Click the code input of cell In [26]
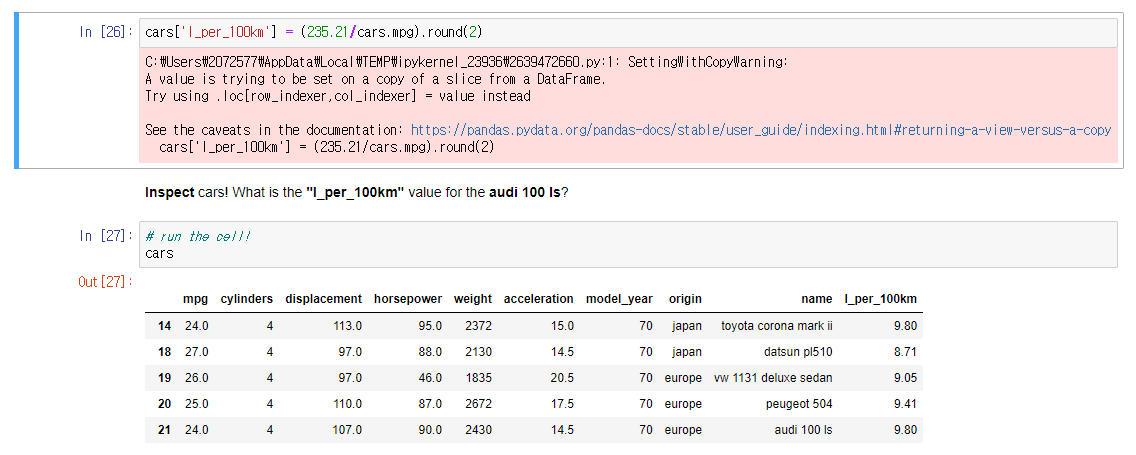This screenshot has height=455, width=1136. point(628,33)
